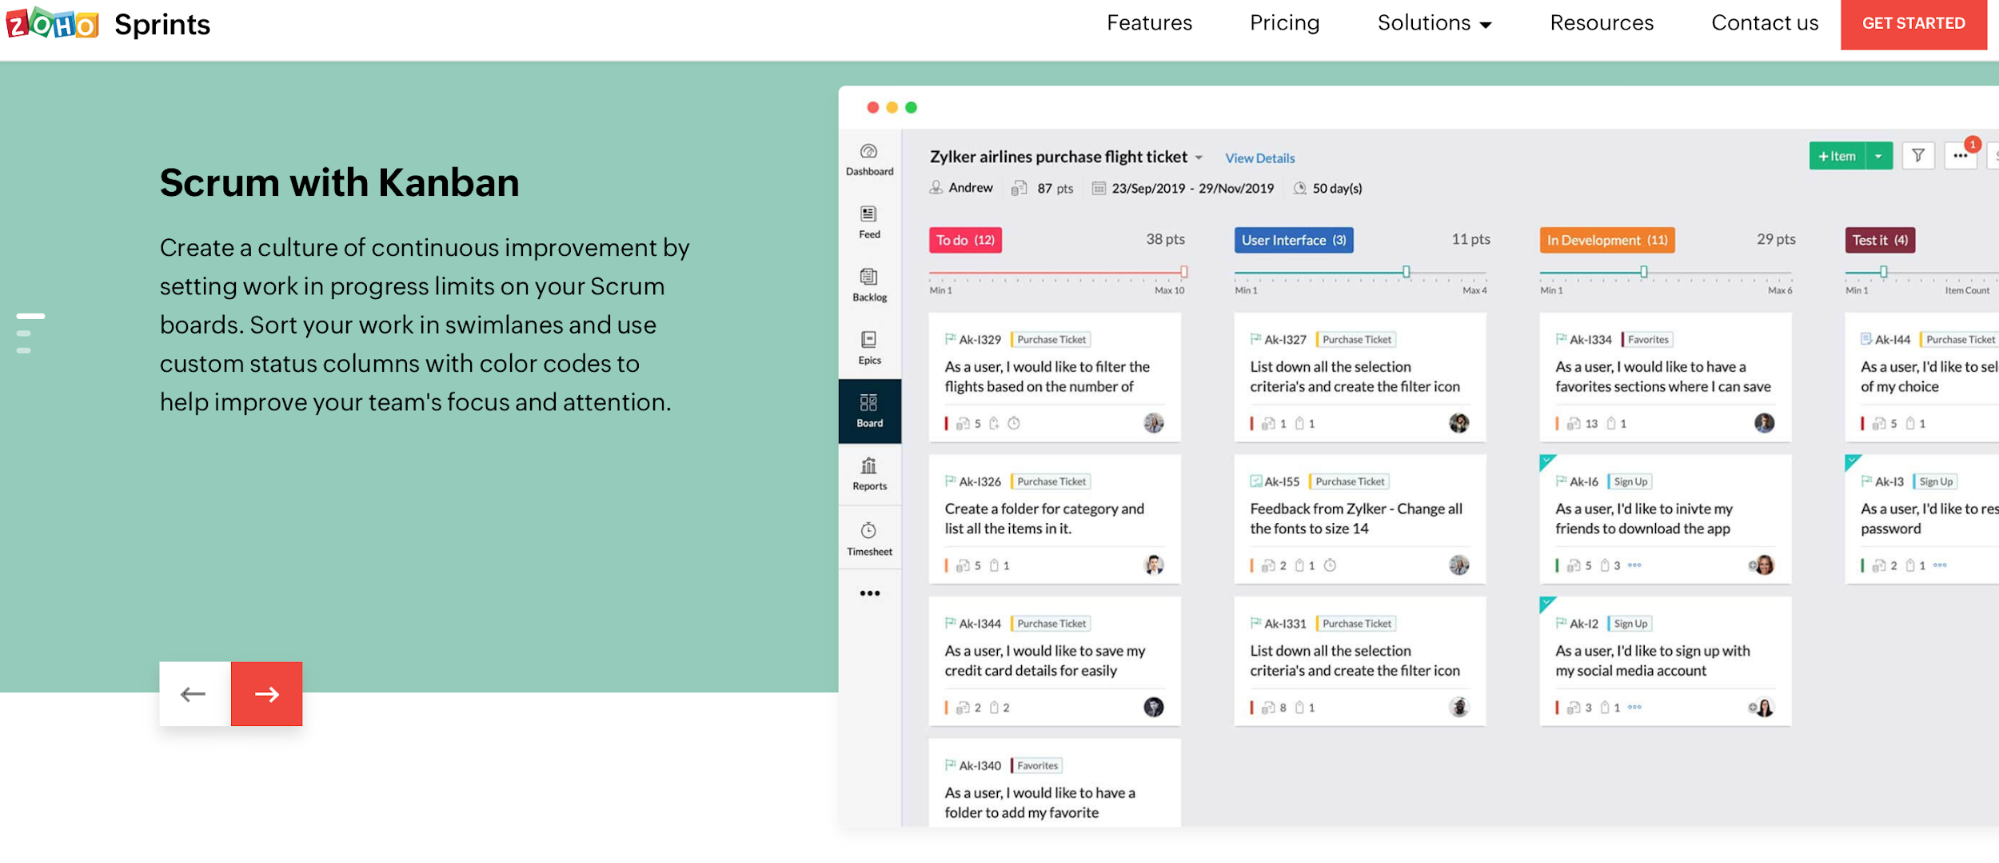Open card Ak-I326 about creating a folder
The image size is (1999, 863).
(x=1054, y=519)
